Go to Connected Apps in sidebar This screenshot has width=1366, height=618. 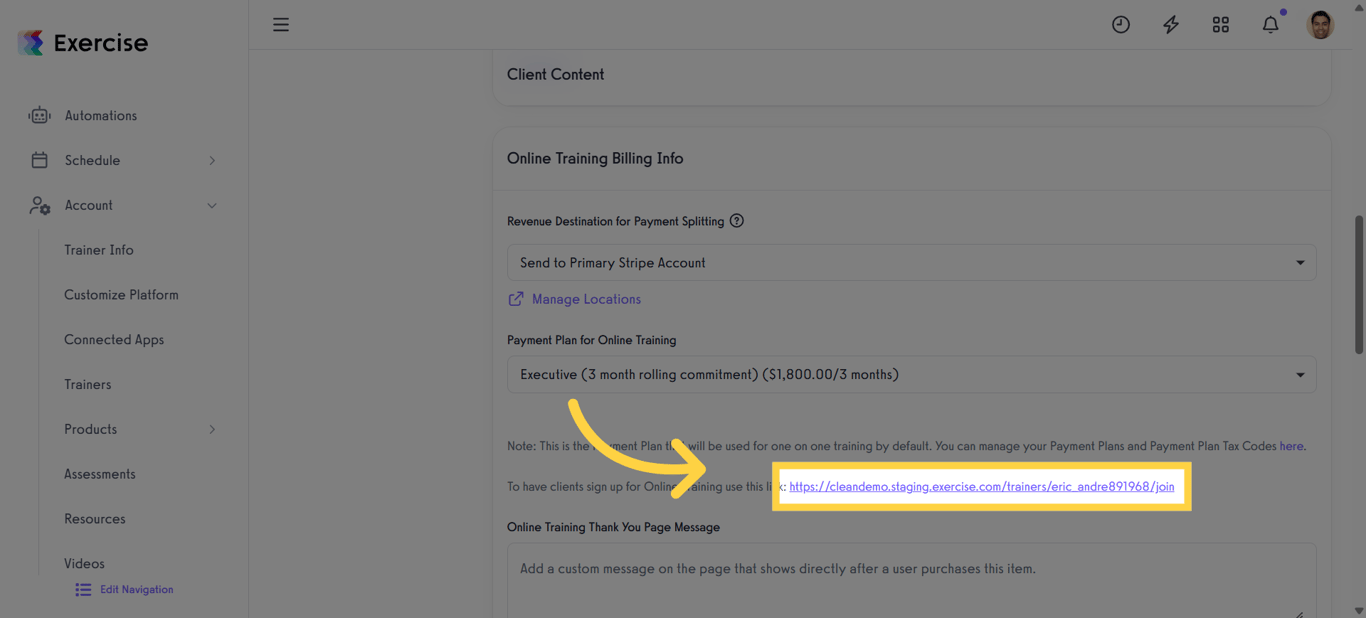click(114, 339)
